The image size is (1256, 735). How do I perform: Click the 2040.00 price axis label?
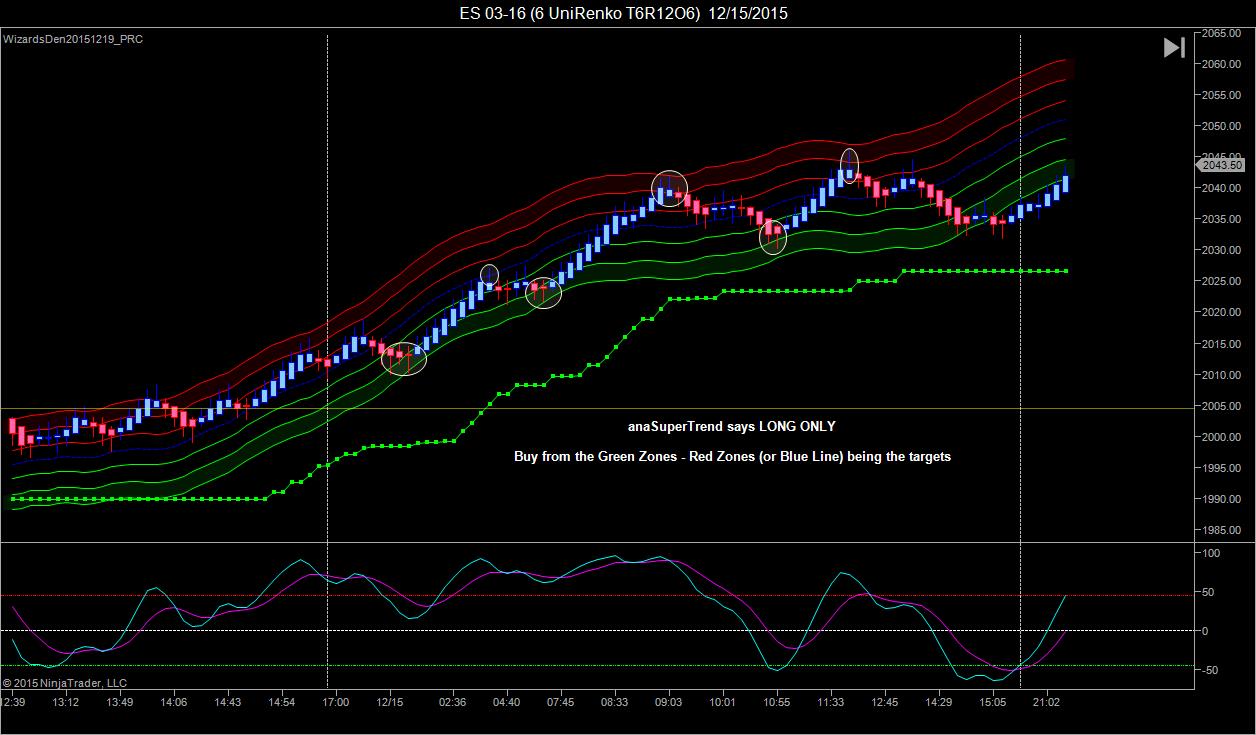[x=1221, y=188]
